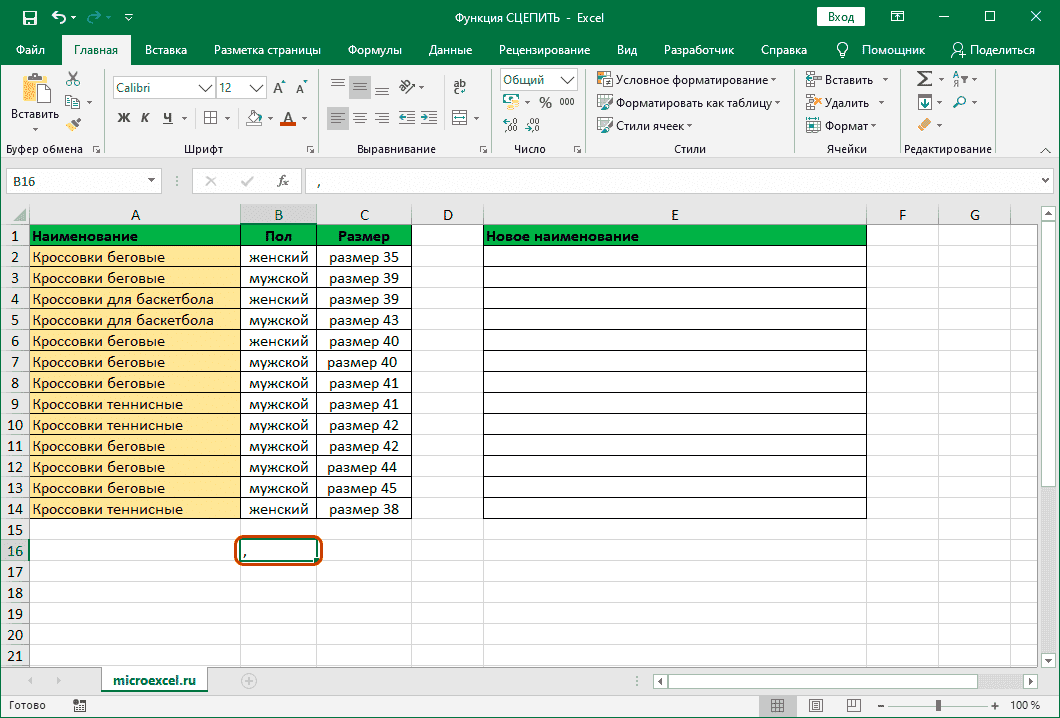Click the Поделиться share button

992,50
